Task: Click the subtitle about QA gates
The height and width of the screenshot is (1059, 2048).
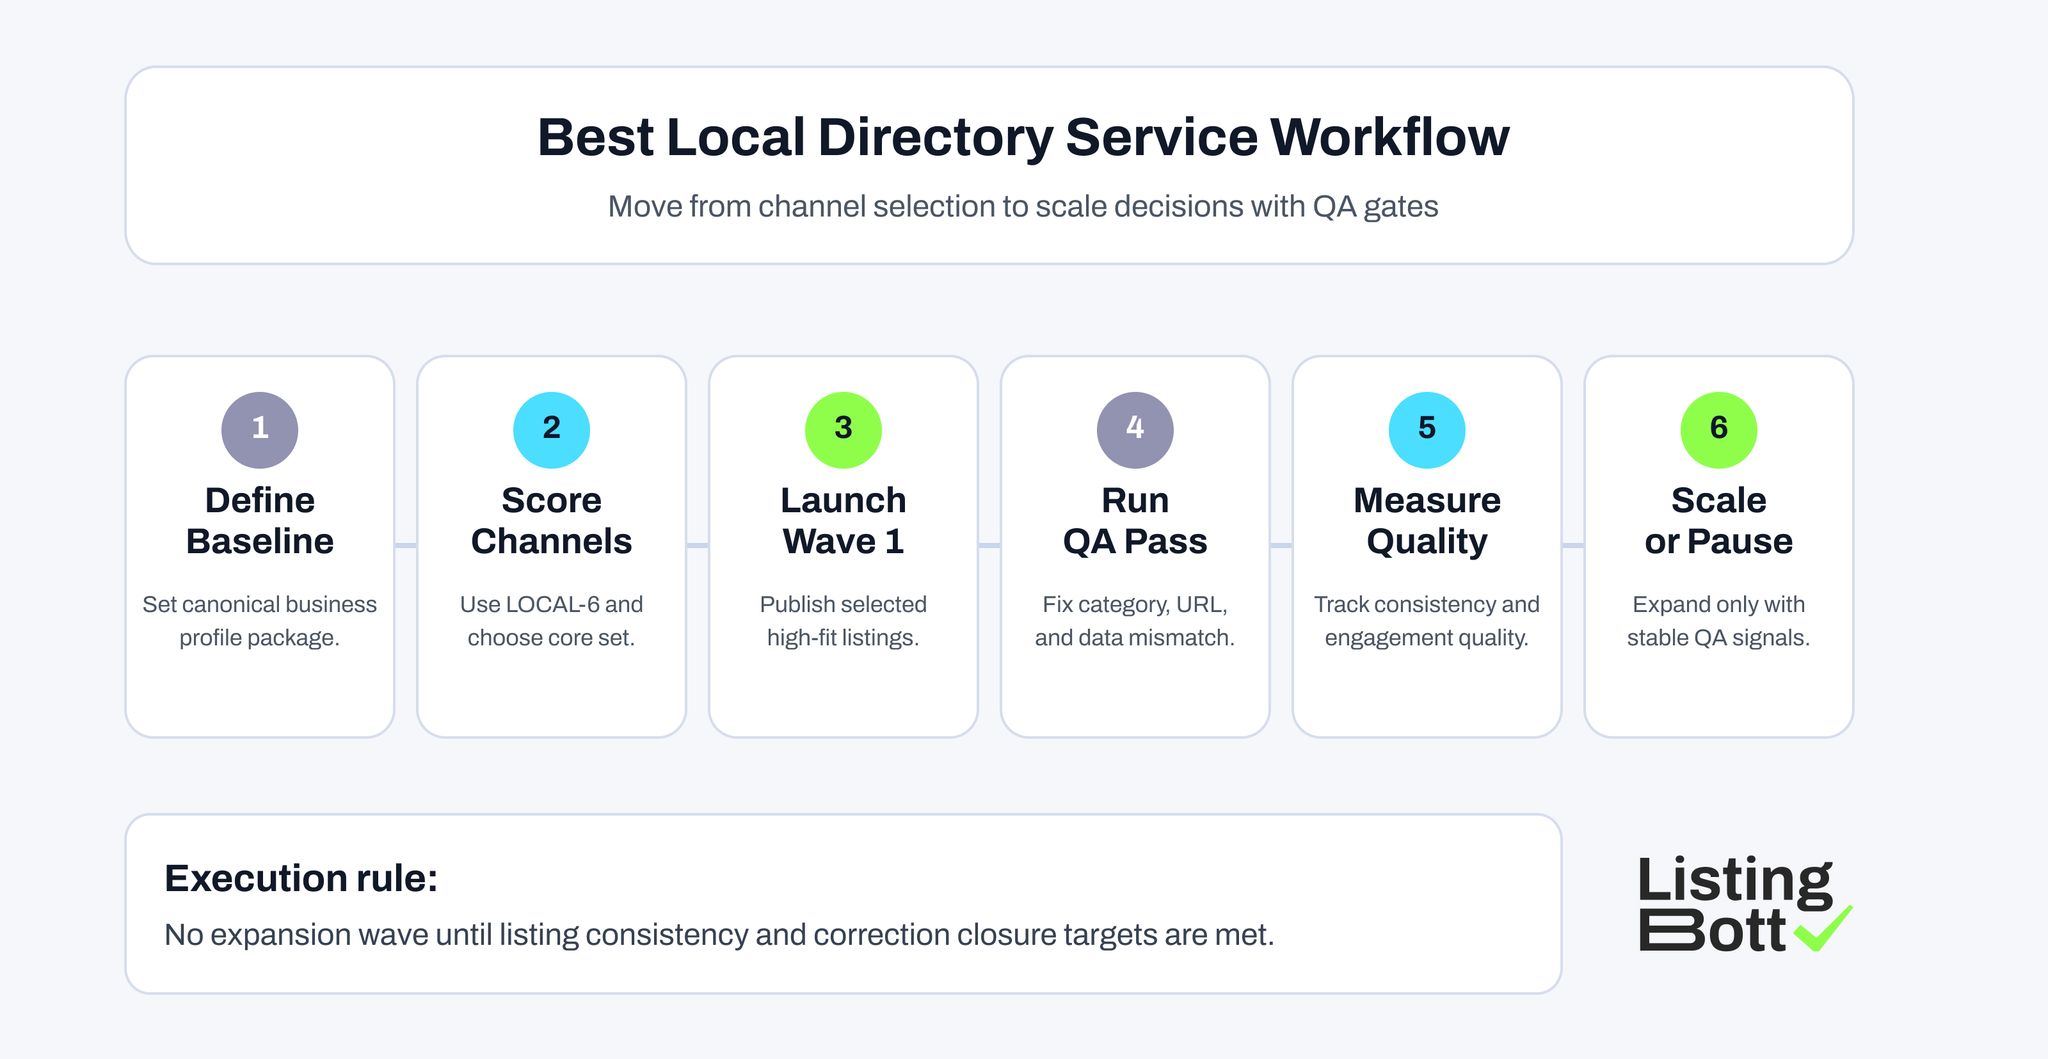Action: (x=1023, y=208)
